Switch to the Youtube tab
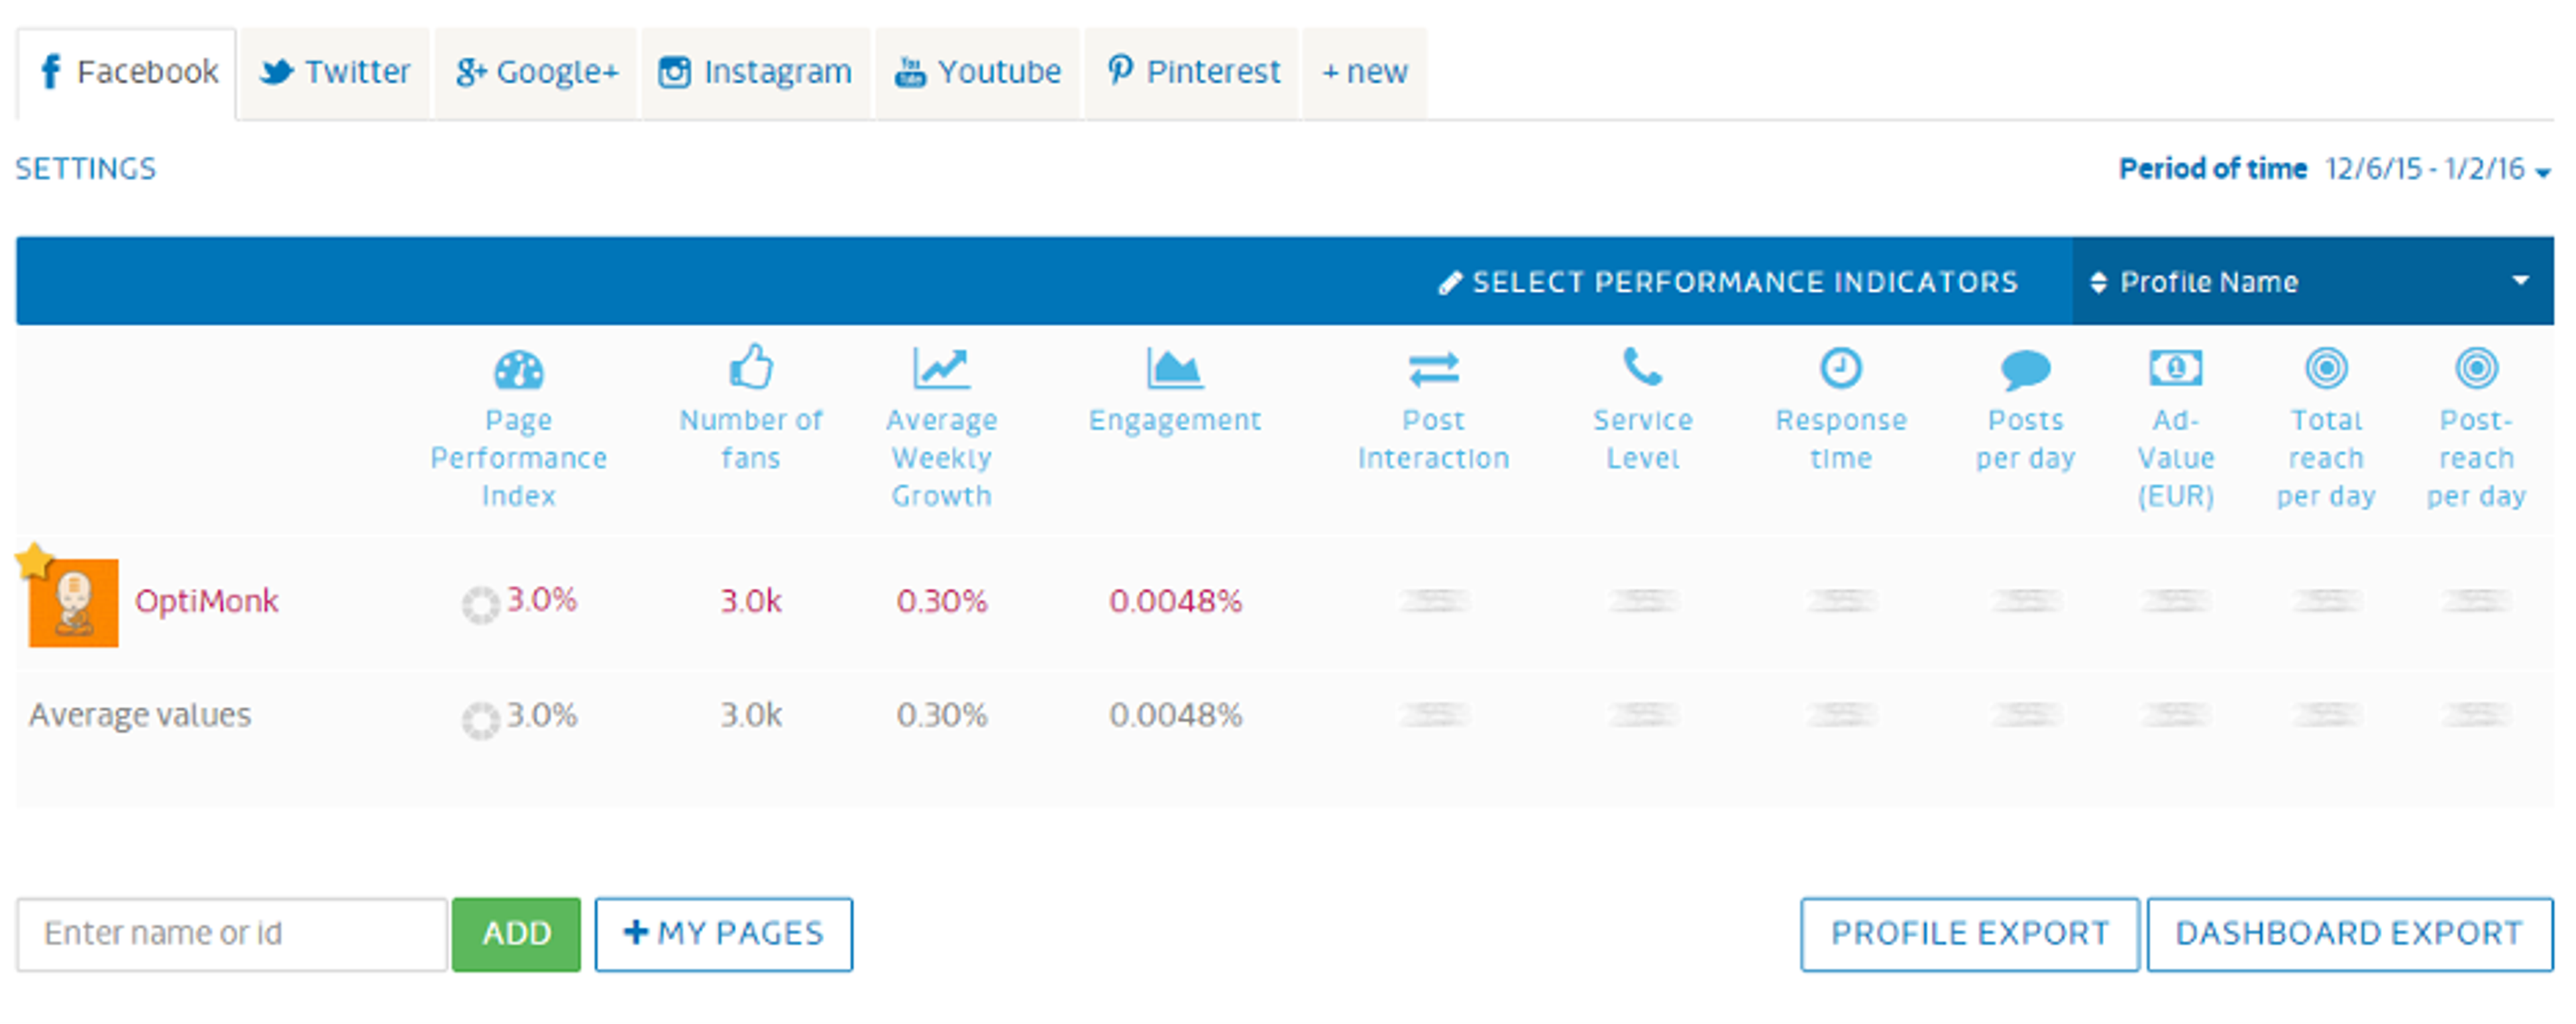This screenshot has height=1024, width=2576. [978, 73]
